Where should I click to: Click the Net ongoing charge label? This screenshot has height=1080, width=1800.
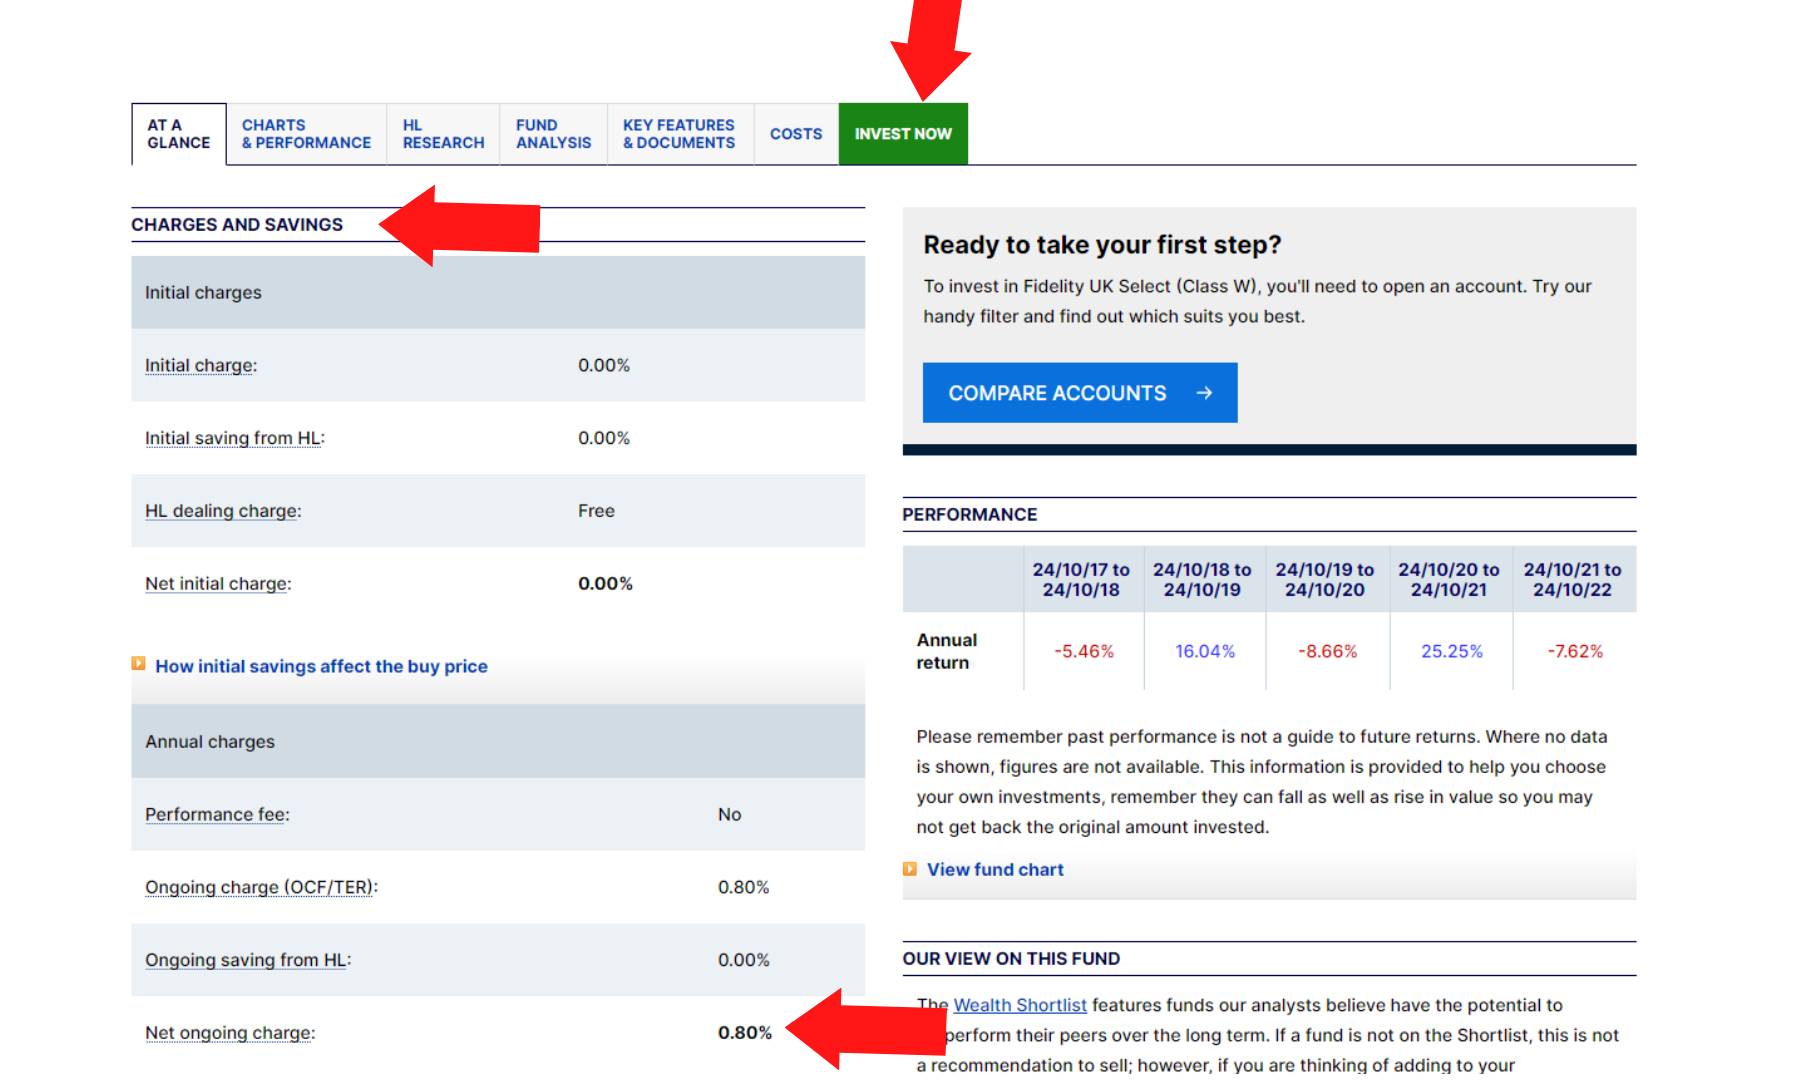click(x=228, y=1033)
